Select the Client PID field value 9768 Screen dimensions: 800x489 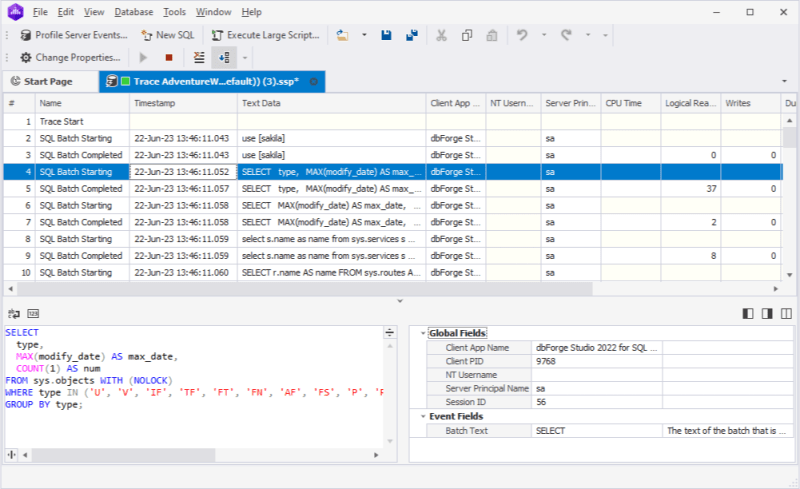[596, 361]
